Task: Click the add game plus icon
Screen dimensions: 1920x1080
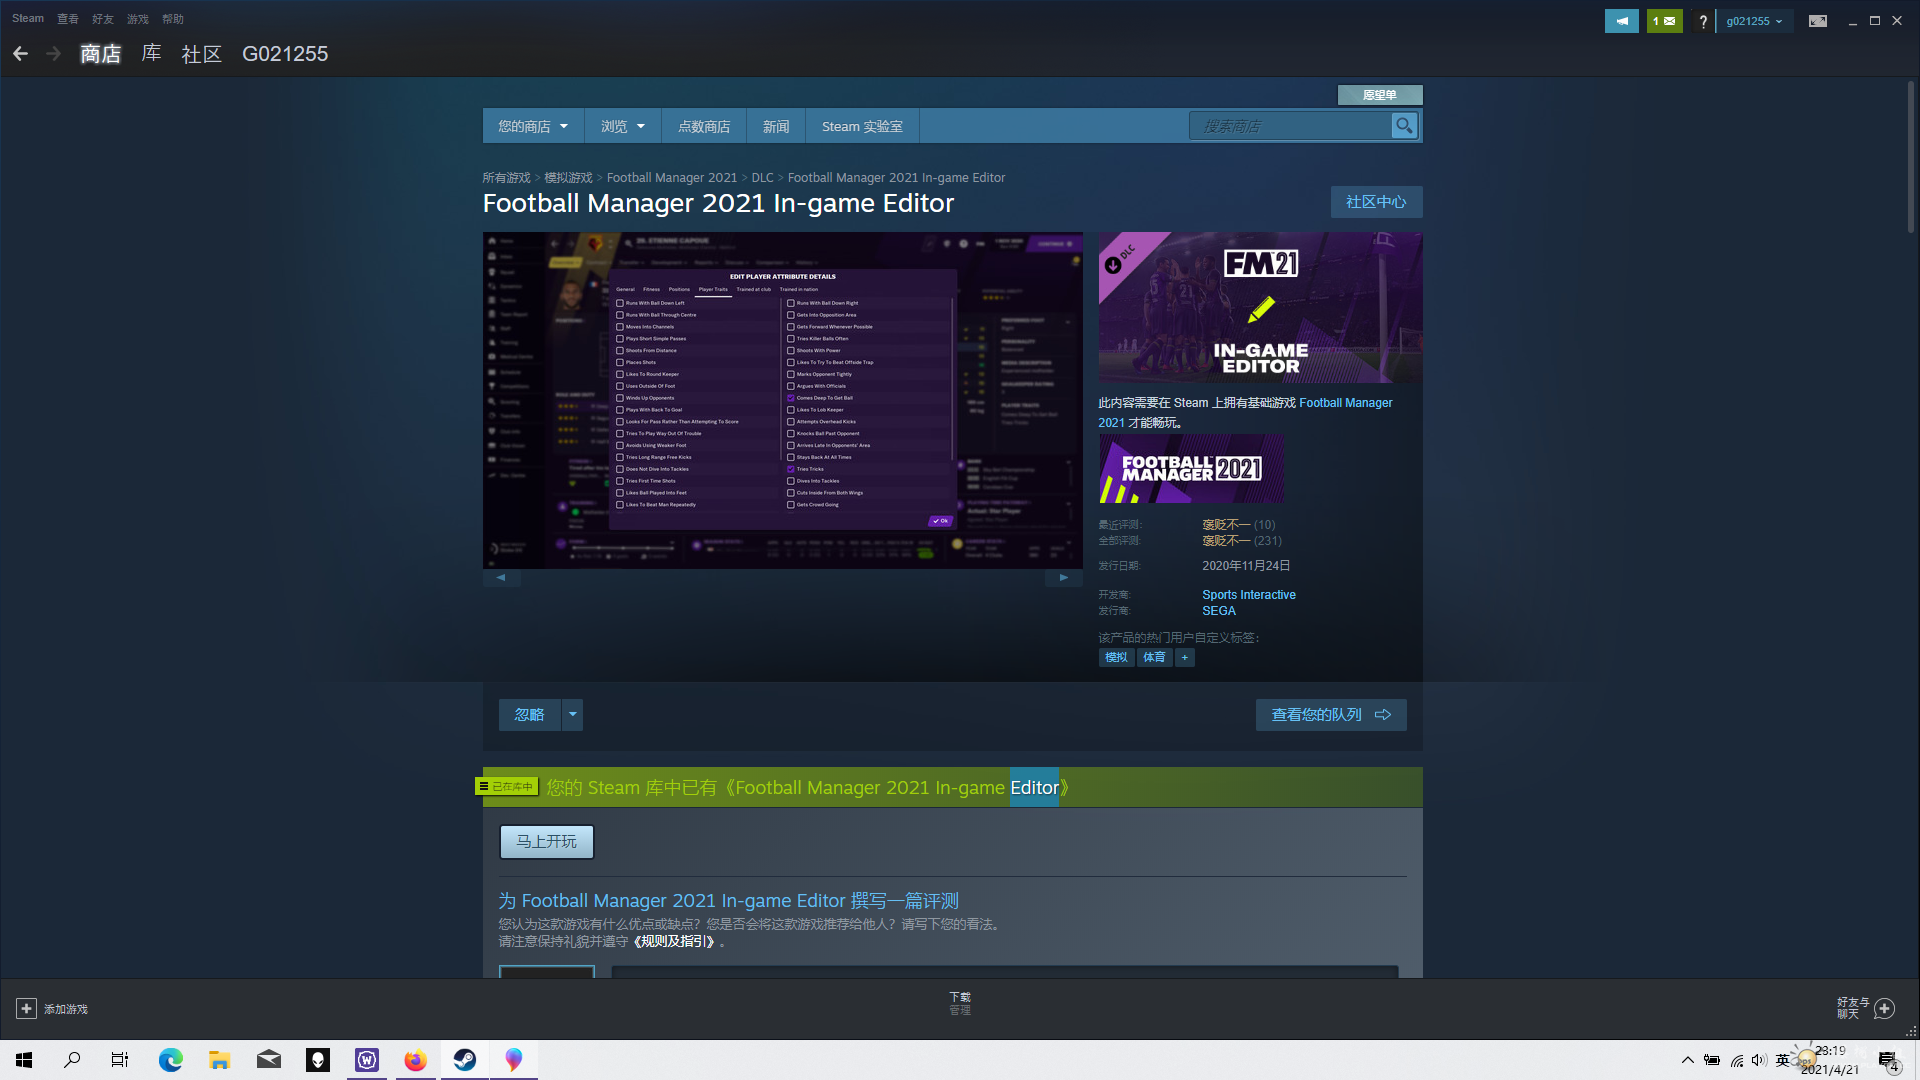Action: (x=26, y=1009)
